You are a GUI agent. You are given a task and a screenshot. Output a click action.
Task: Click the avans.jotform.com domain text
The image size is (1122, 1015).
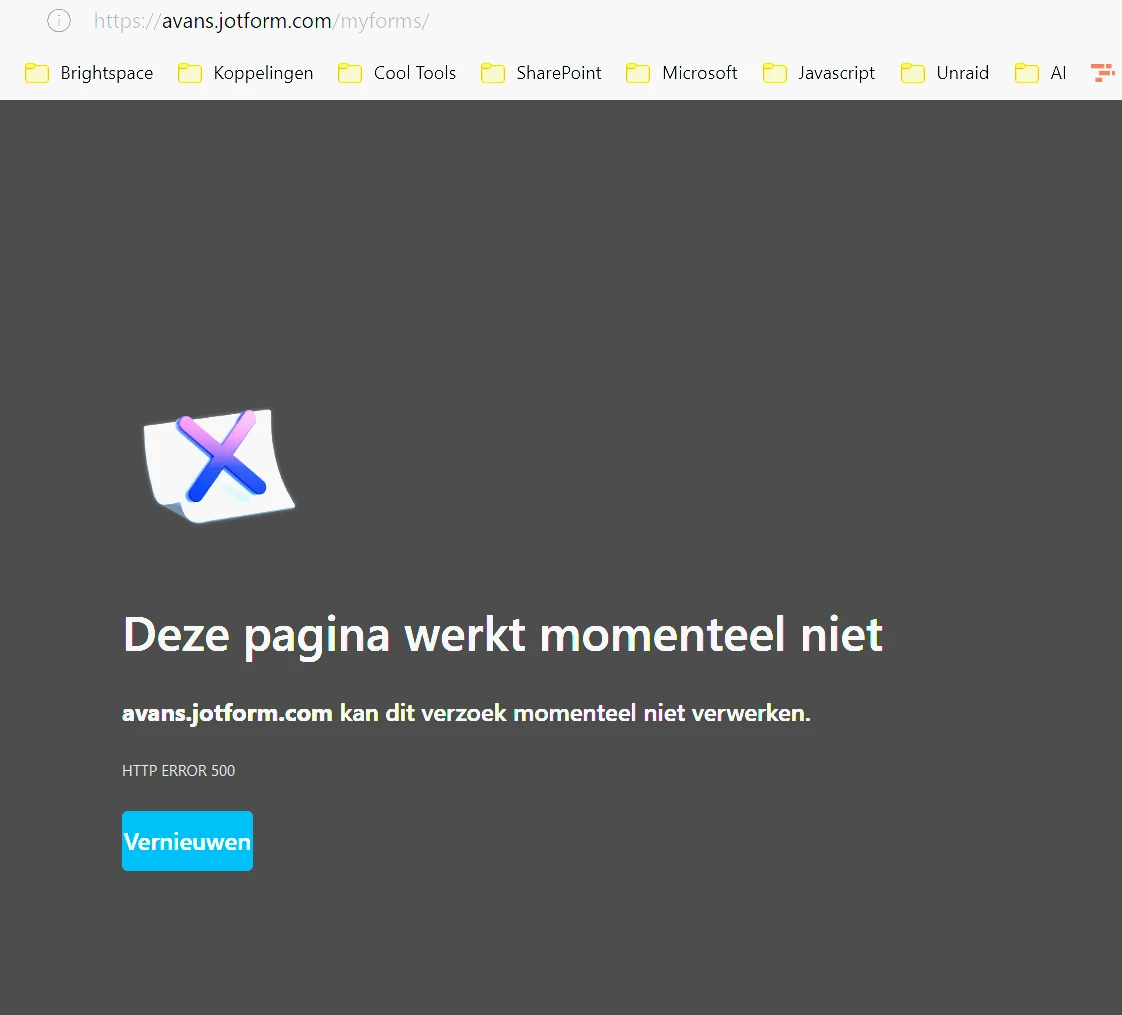pos(226,712)
